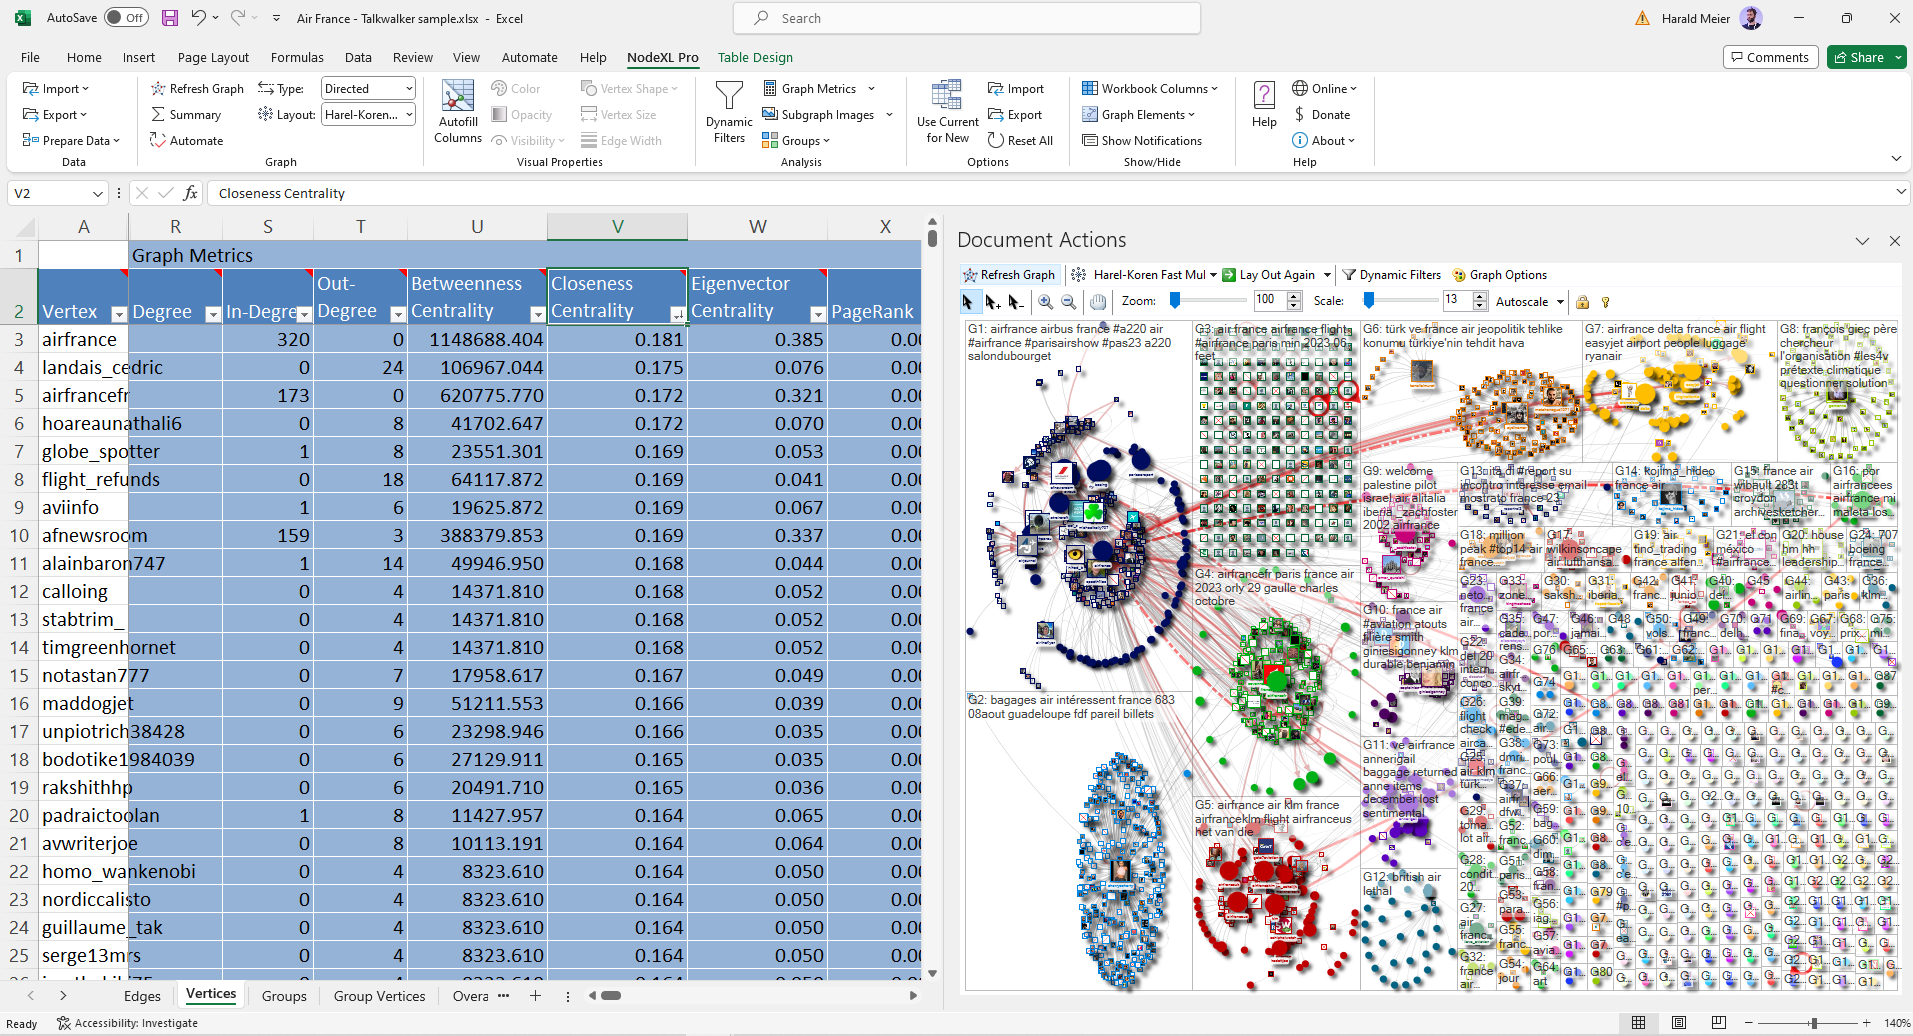Image resolution: width=1913 pixels, height=1036 pixels.
Task: Open the graph Type dropdown showing Directed
Action: (x=409, y=89)
